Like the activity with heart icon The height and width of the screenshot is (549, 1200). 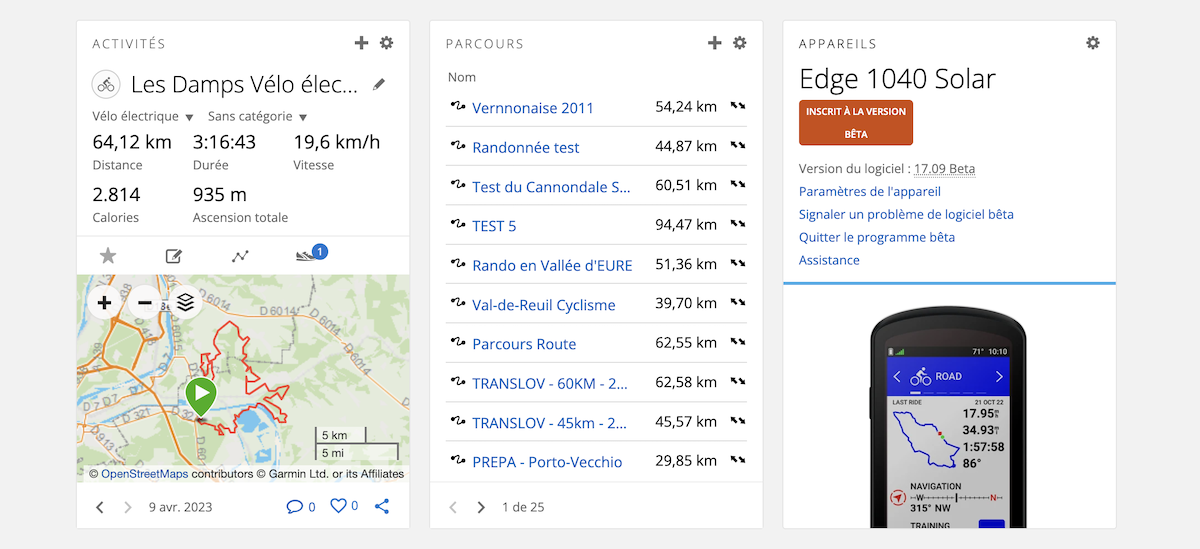(339, 507)
